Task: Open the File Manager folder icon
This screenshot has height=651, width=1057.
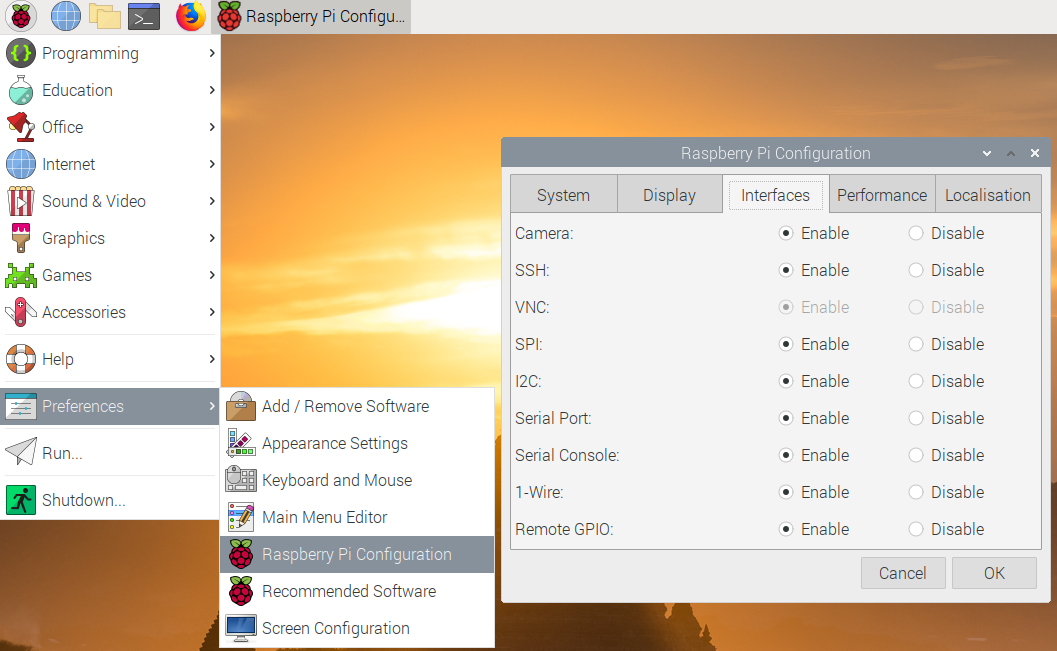Action: (x=105, y=16)
